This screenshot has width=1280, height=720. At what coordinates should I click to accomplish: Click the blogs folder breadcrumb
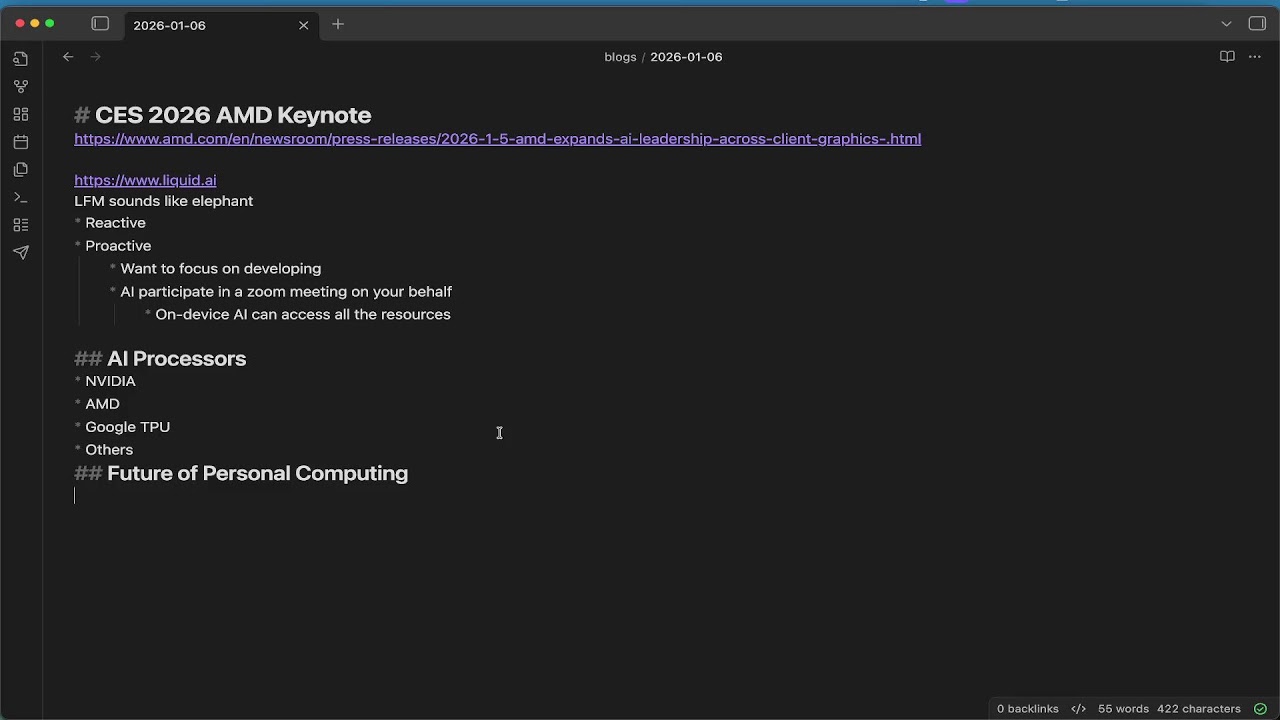click(x=620, y=57)
